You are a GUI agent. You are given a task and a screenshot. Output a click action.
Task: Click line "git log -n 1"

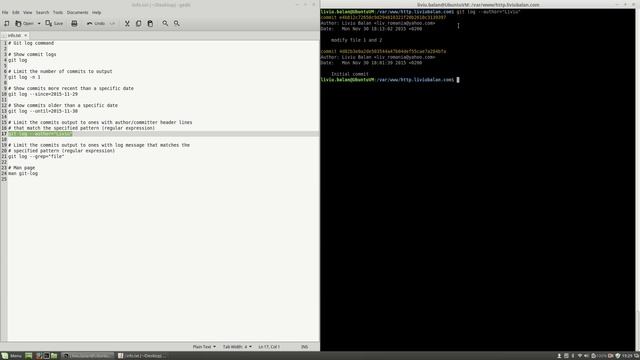24,77
